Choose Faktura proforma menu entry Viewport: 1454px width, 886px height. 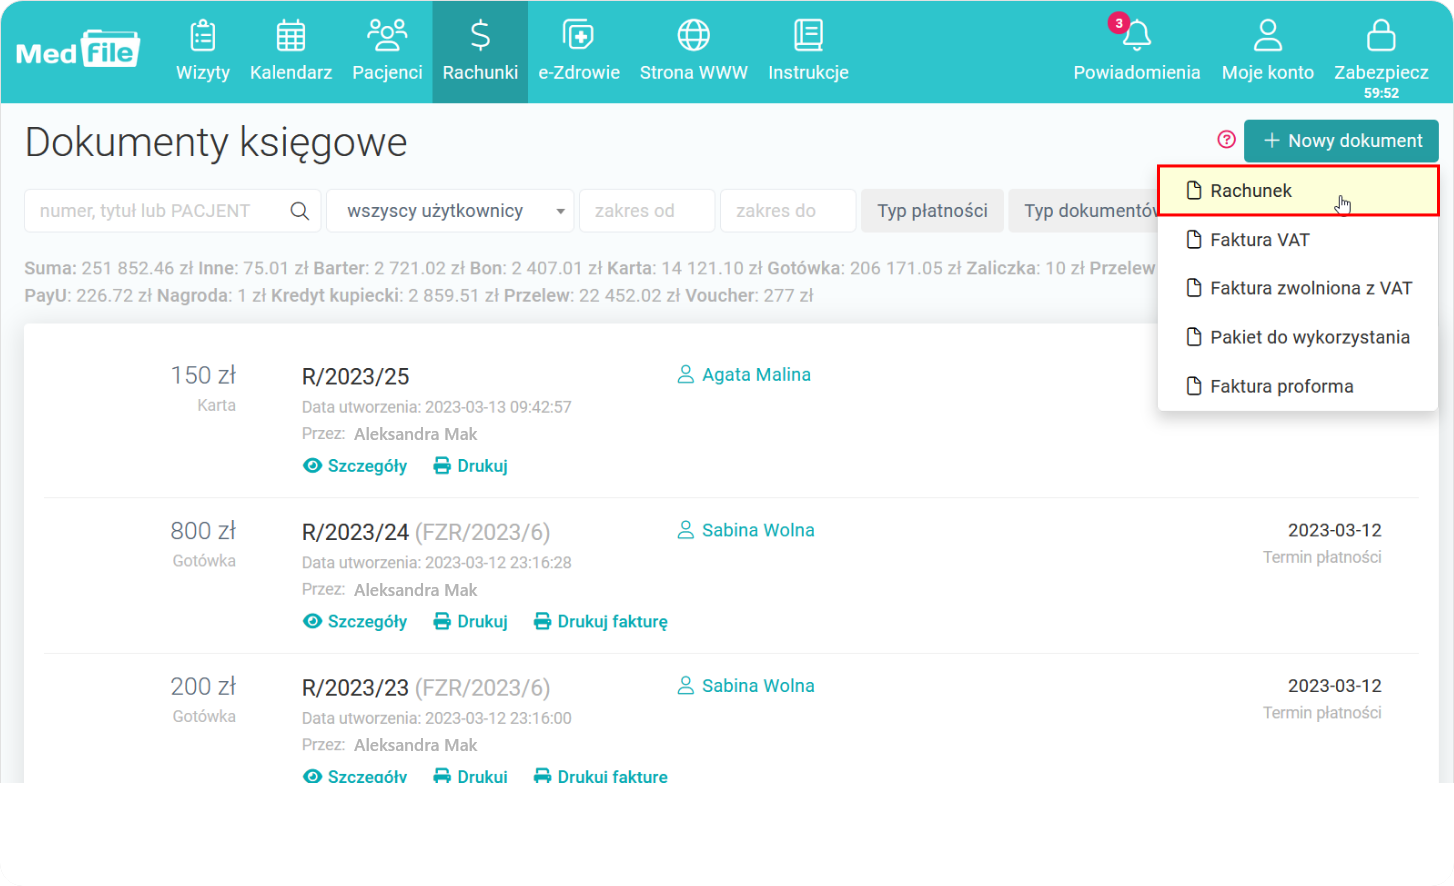(x=1281, y=387)
